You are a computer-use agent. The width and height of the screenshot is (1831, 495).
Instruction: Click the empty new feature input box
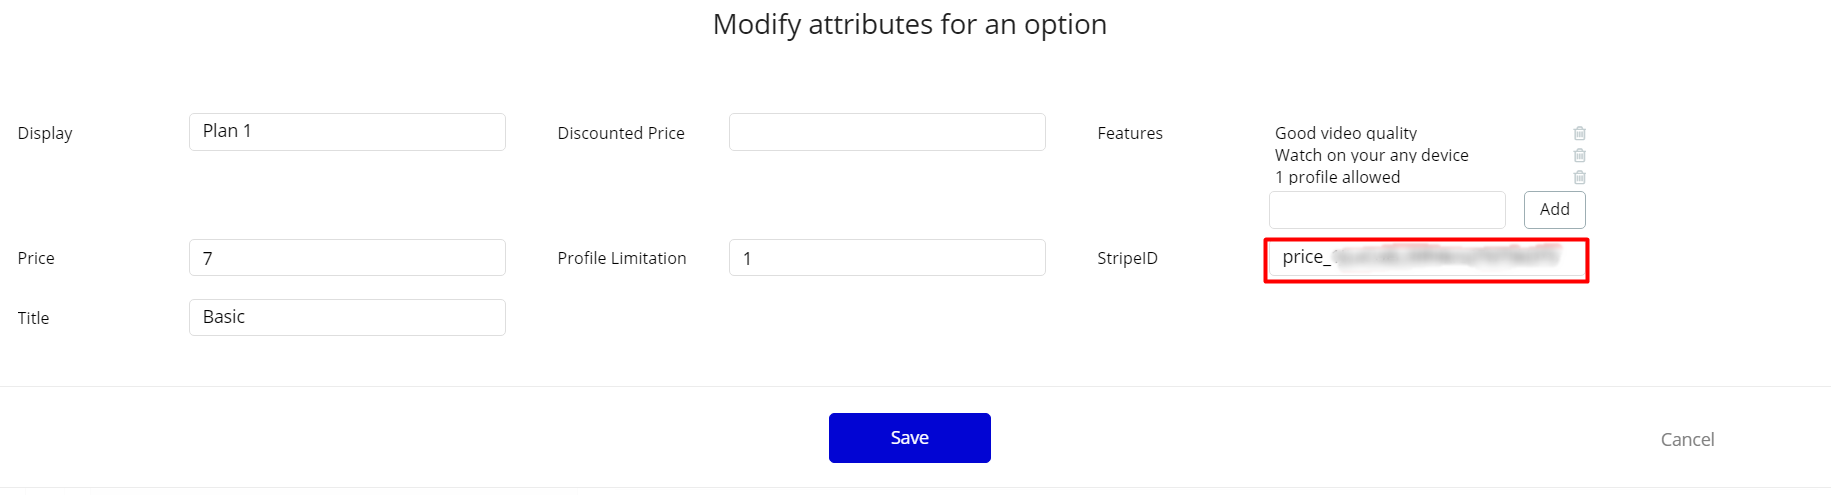coord(1387,210)
